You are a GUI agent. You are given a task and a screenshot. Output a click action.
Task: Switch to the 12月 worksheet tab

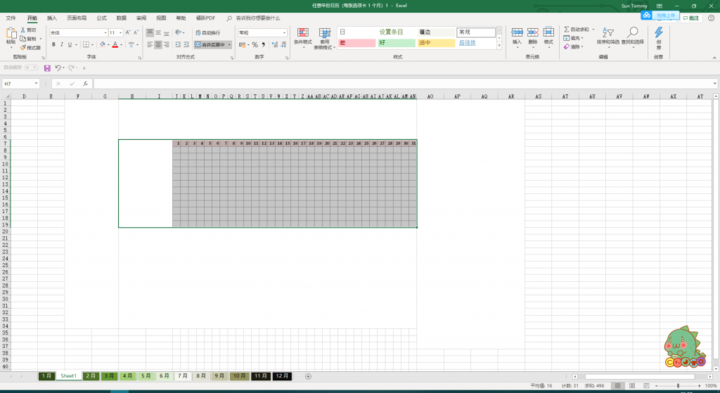(x=282, y=376)
